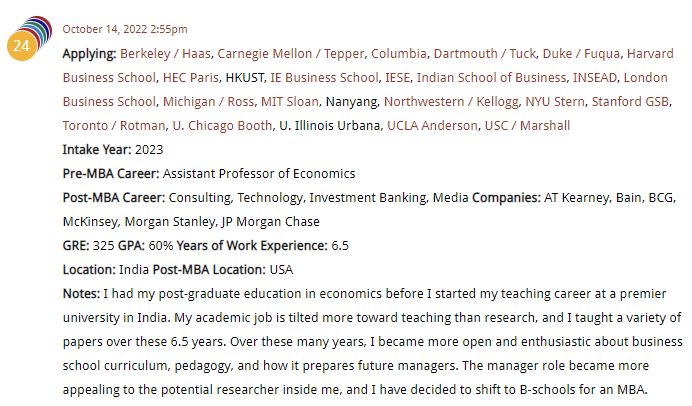Visit the Indian School of Business link
This screenshot has width=692, height=406.
(x=491, y=78)
